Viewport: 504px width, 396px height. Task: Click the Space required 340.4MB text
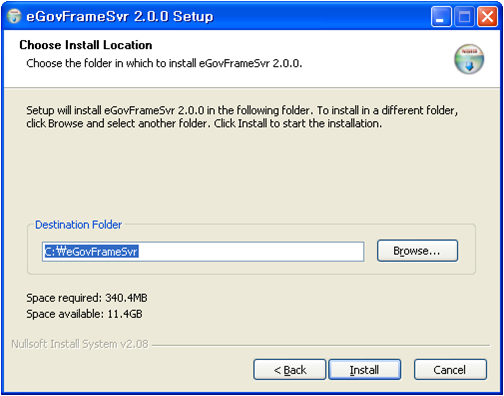click(x=87, y=298)
